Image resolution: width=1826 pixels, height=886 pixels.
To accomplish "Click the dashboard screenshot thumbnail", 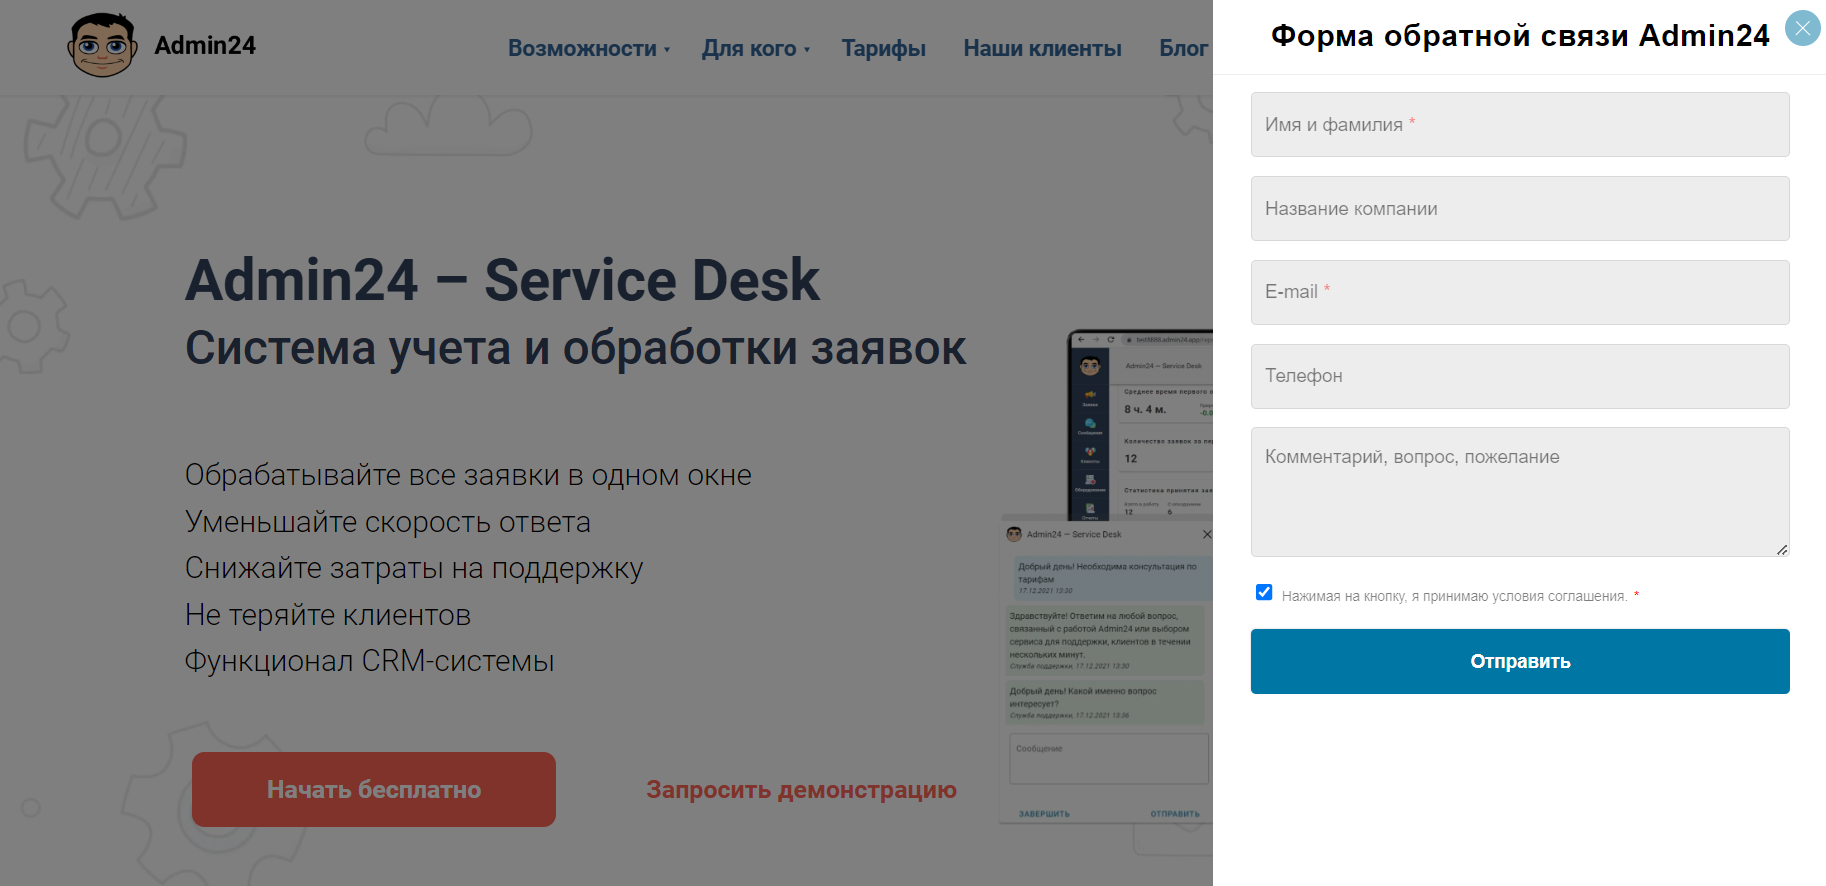I will pos(1140,425).
